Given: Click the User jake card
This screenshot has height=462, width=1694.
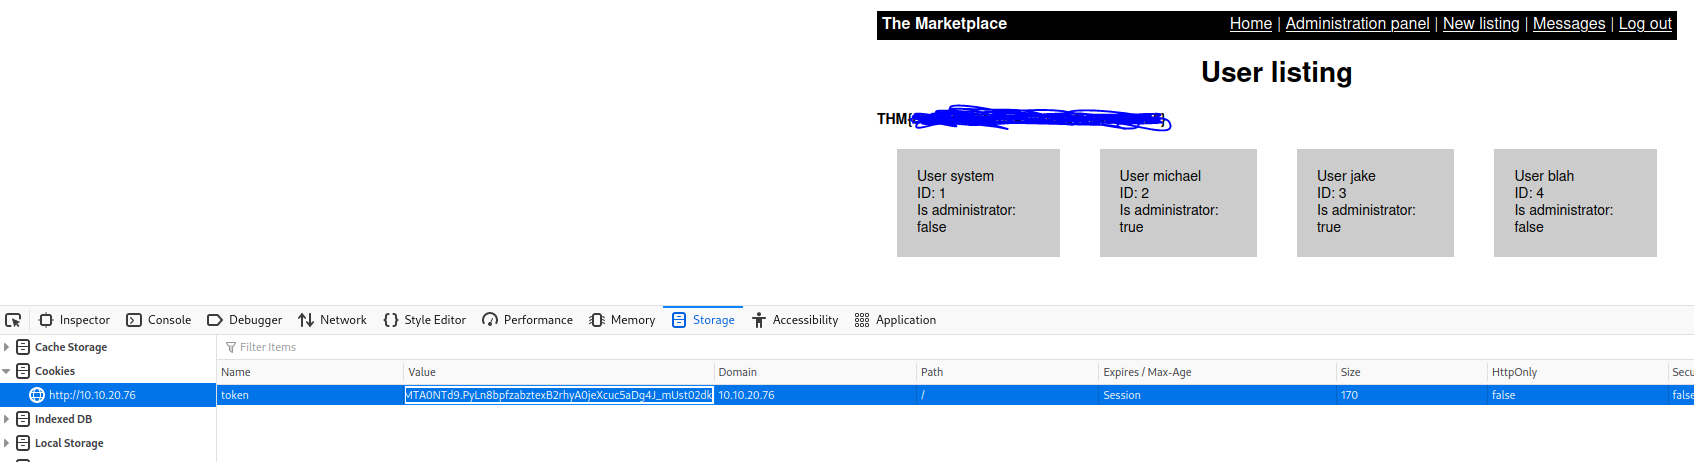Looking at the screenshot, I should tap(1375, 203).
